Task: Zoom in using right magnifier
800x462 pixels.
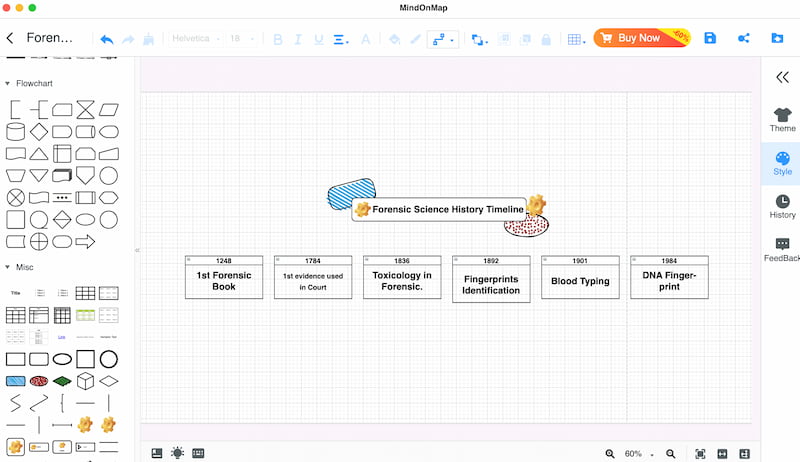Action: pyautogui.click(x=670, y=453)
